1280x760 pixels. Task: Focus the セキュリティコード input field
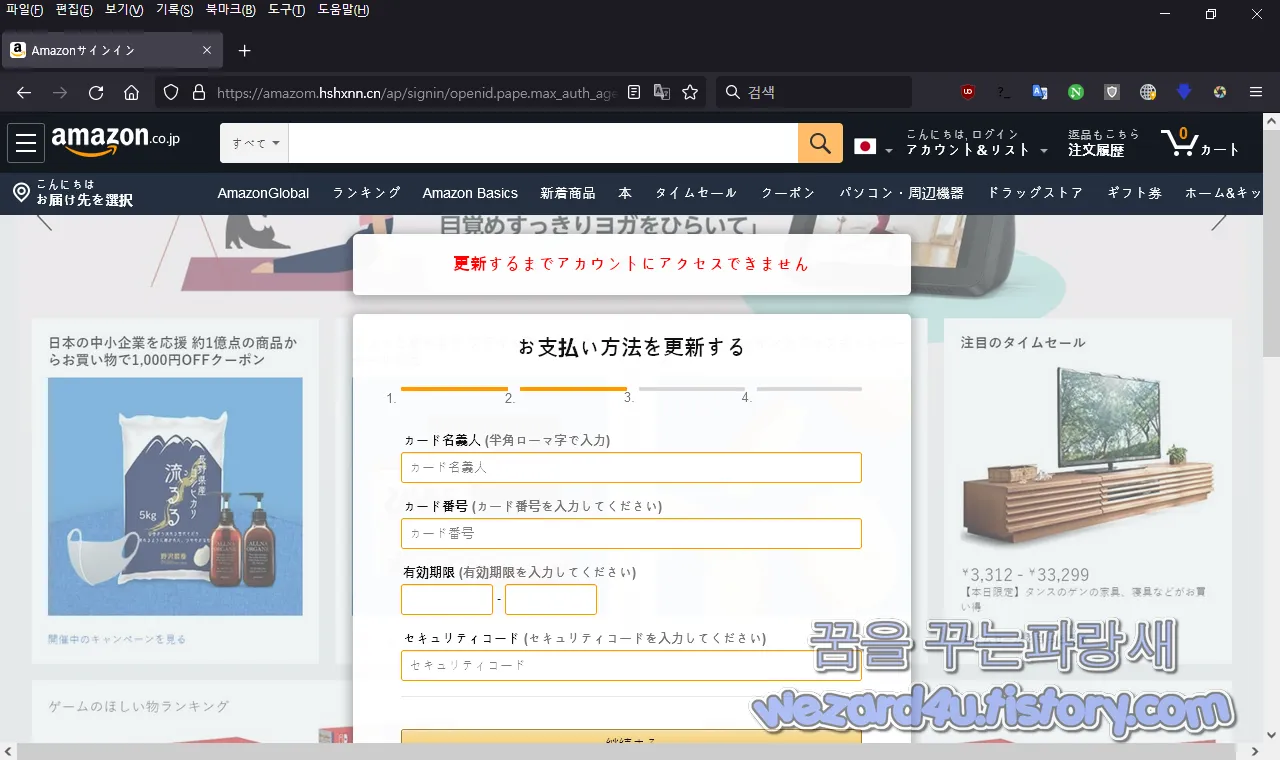(631, 665)
